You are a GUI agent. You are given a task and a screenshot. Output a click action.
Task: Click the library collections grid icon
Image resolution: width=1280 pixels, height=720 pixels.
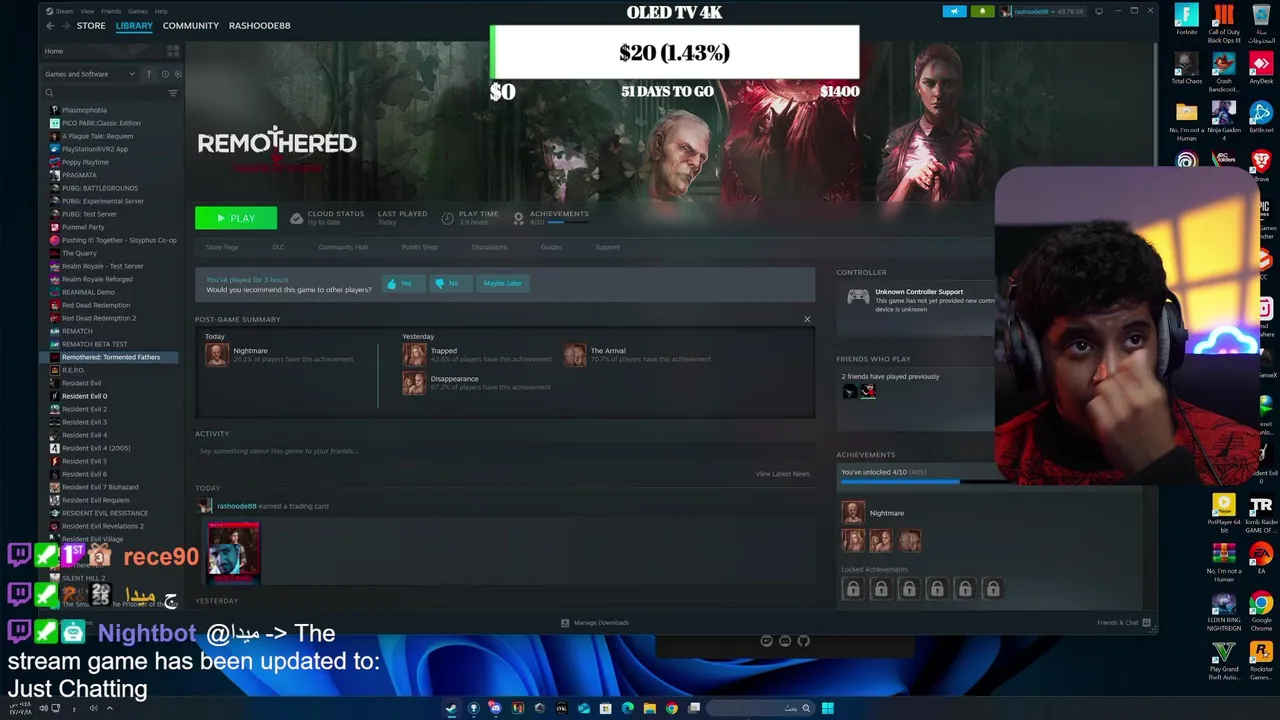pos(173,51)
